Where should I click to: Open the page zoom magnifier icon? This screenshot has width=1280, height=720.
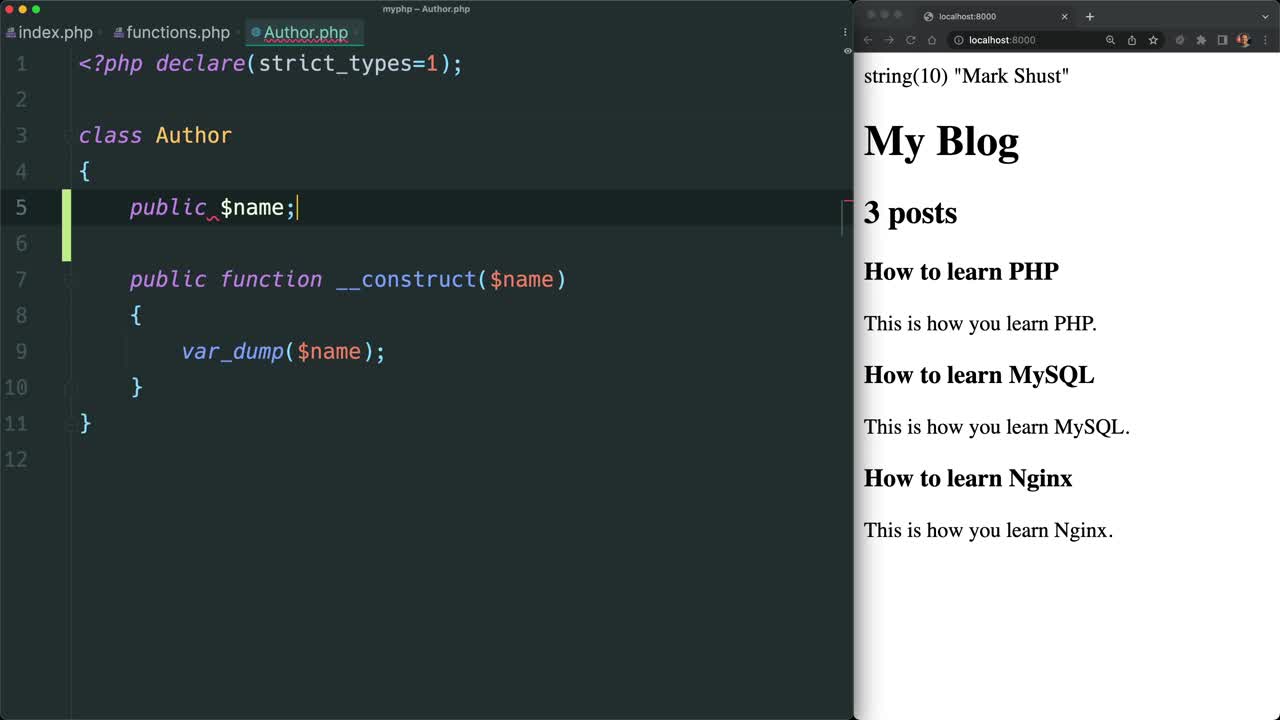coord(1110,40)
